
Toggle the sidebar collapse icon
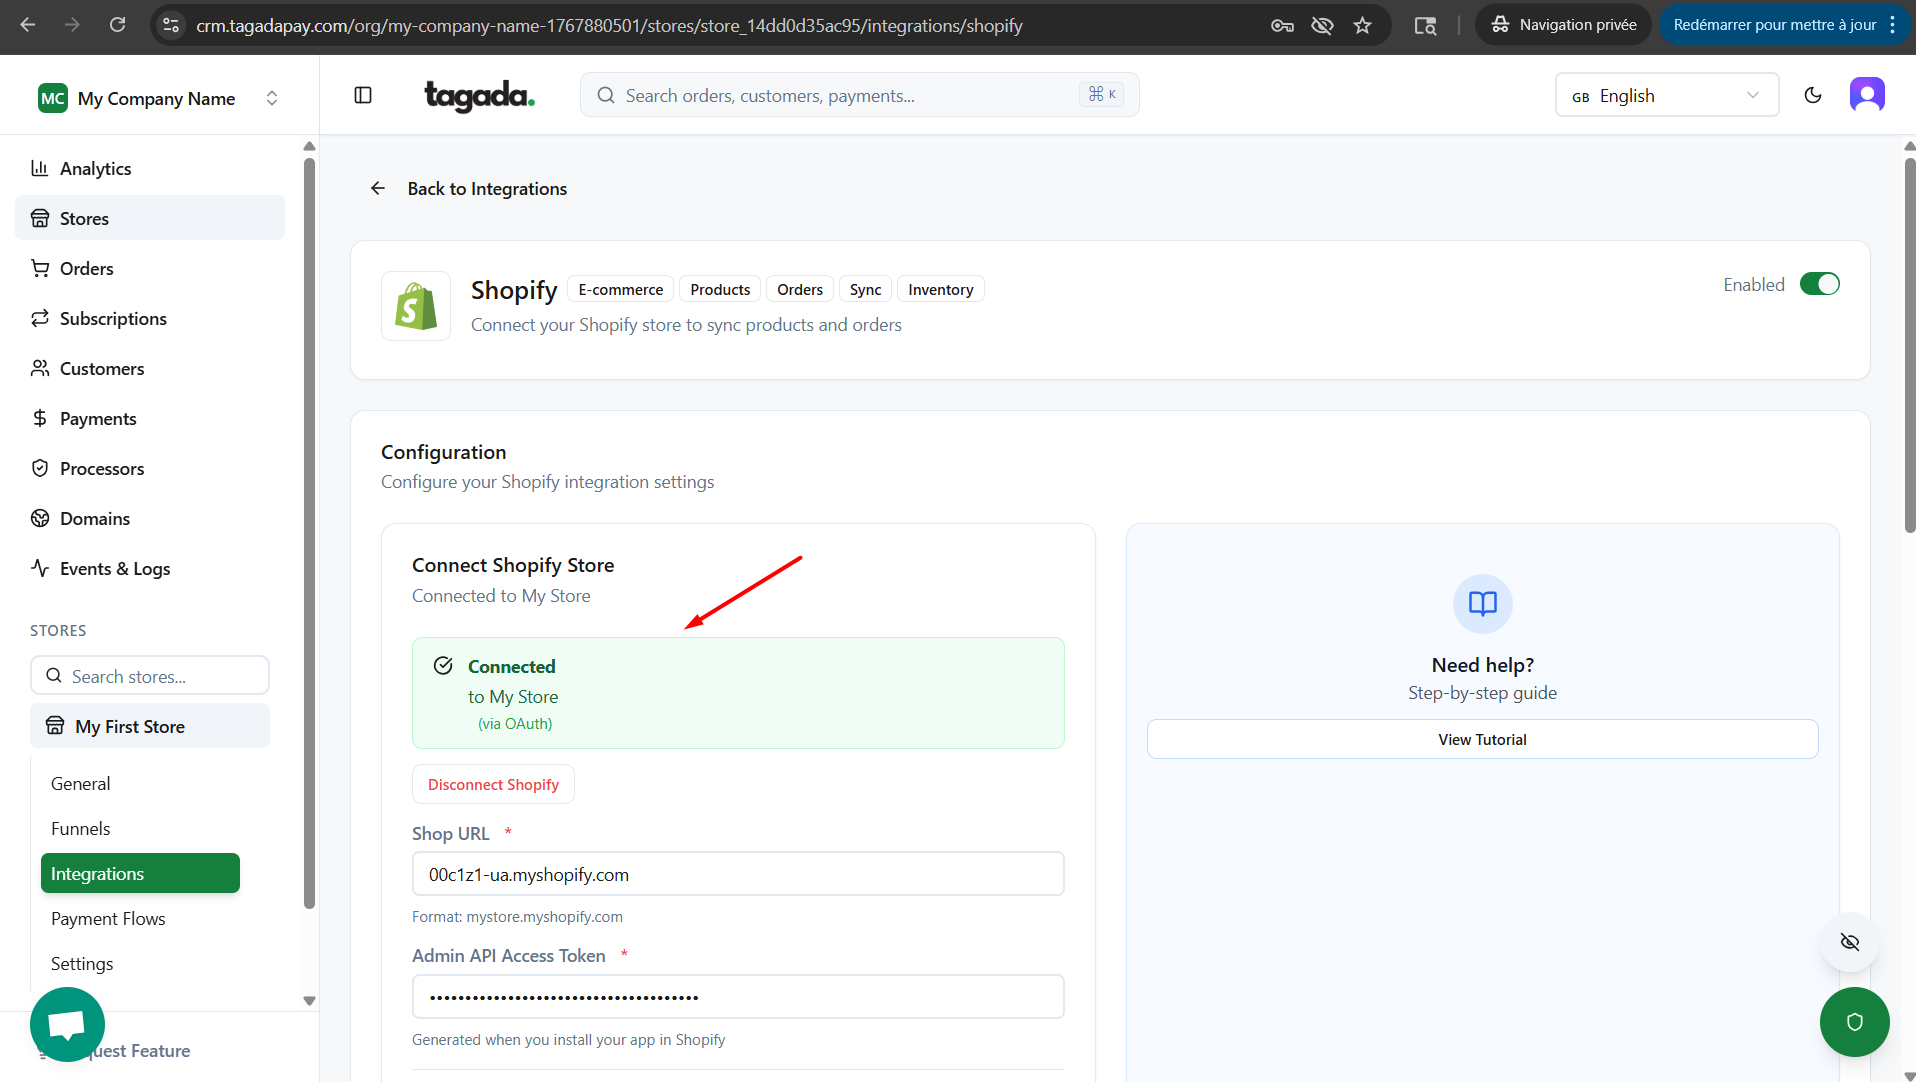pyautogui.click(x=363, y=95)
